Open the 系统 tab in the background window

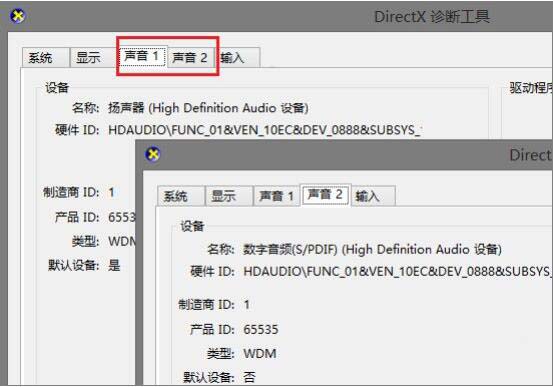[x=46, y=57]
